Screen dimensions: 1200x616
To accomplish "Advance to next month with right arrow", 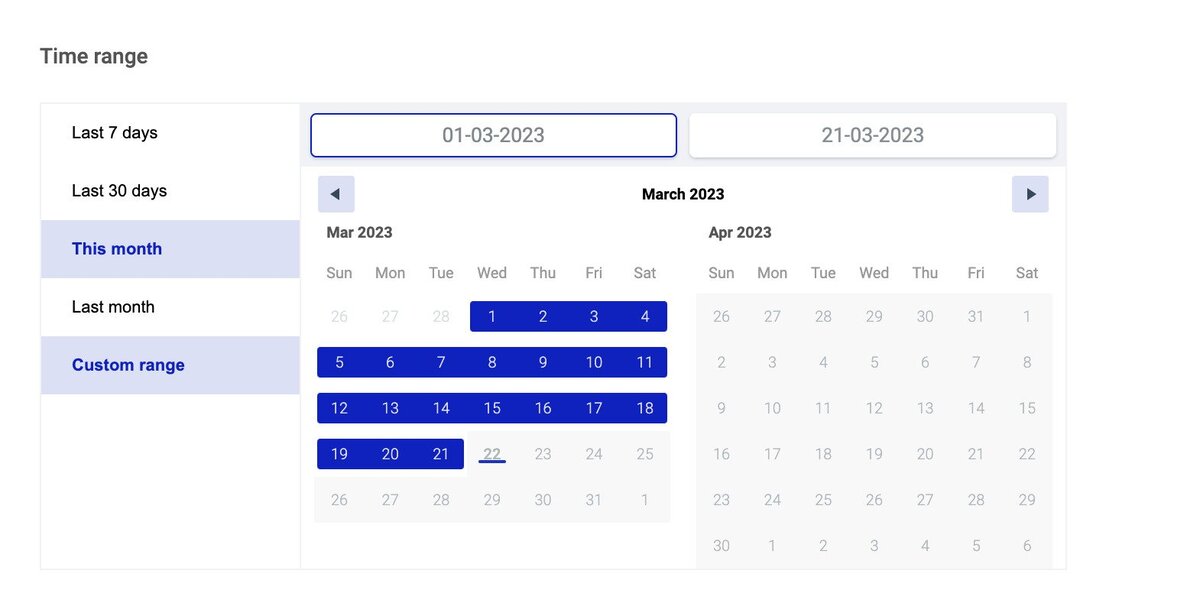I will [x=1030, y=194].
